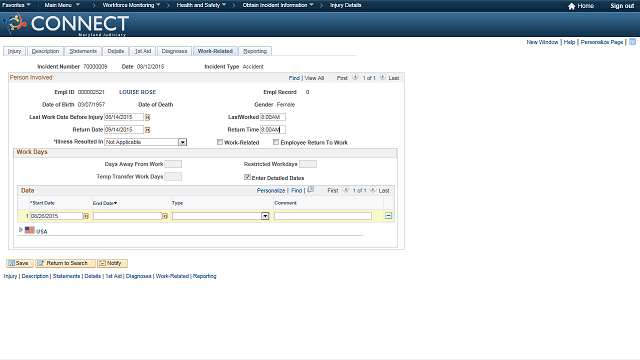This screenshot has width=640, height=360.
Task: Click the page icon beside Personalize Page
Action: [632, 42]
